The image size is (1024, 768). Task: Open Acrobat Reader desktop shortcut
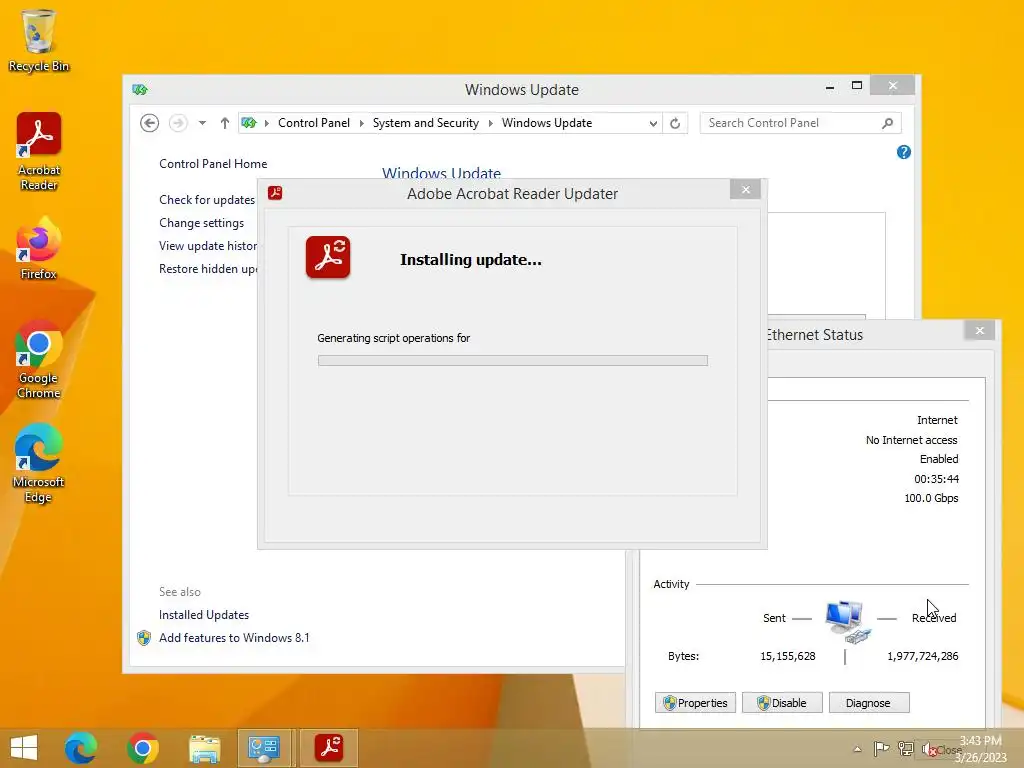click(x=39, y=152)
